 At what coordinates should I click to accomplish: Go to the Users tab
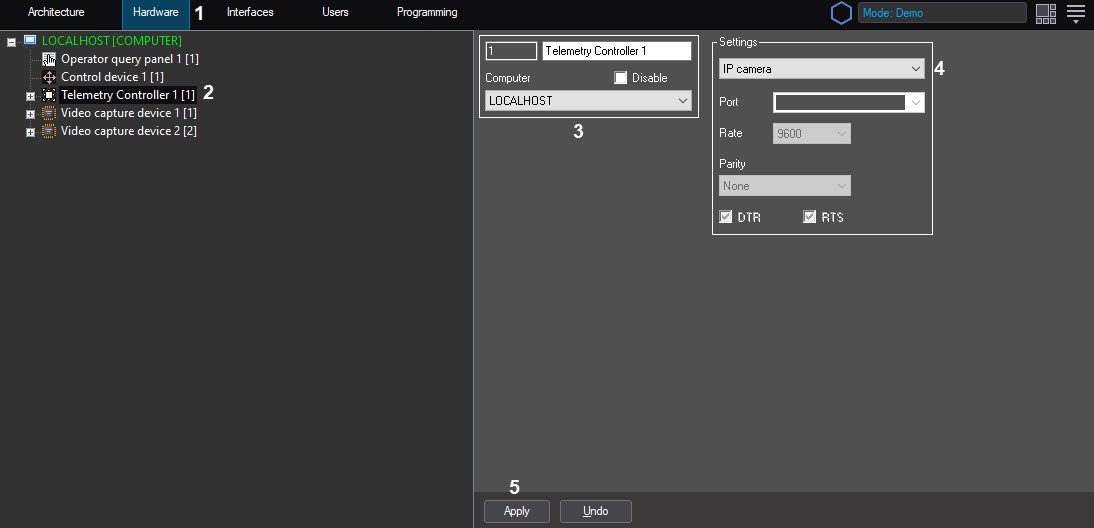coord(335,13)
